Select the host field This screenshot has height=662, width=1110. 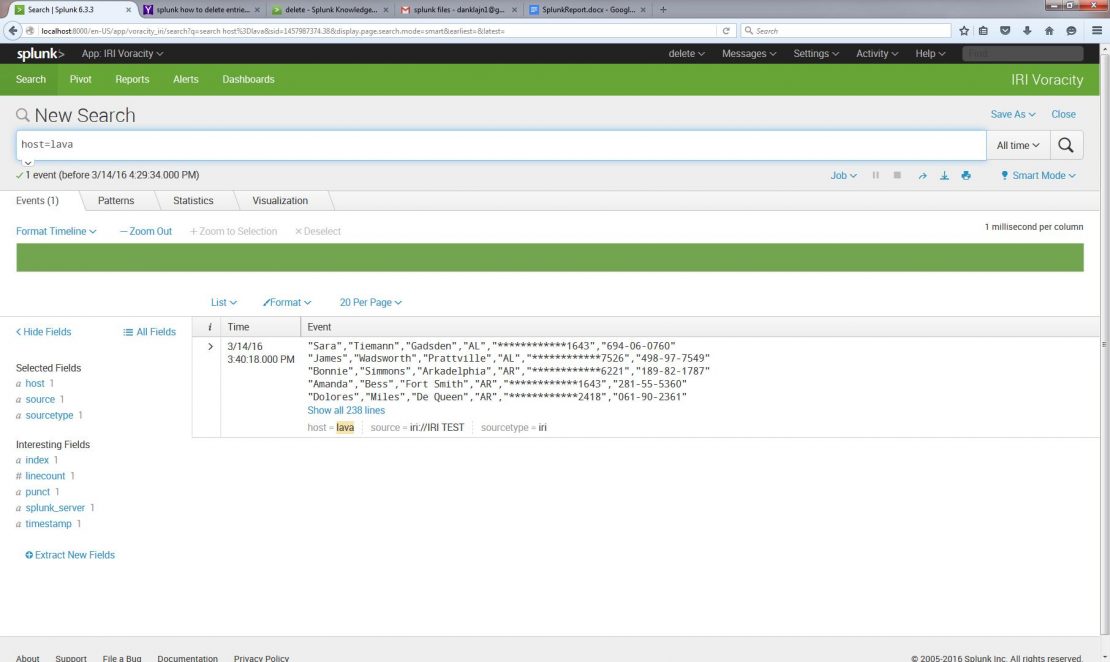pos(35,384)
